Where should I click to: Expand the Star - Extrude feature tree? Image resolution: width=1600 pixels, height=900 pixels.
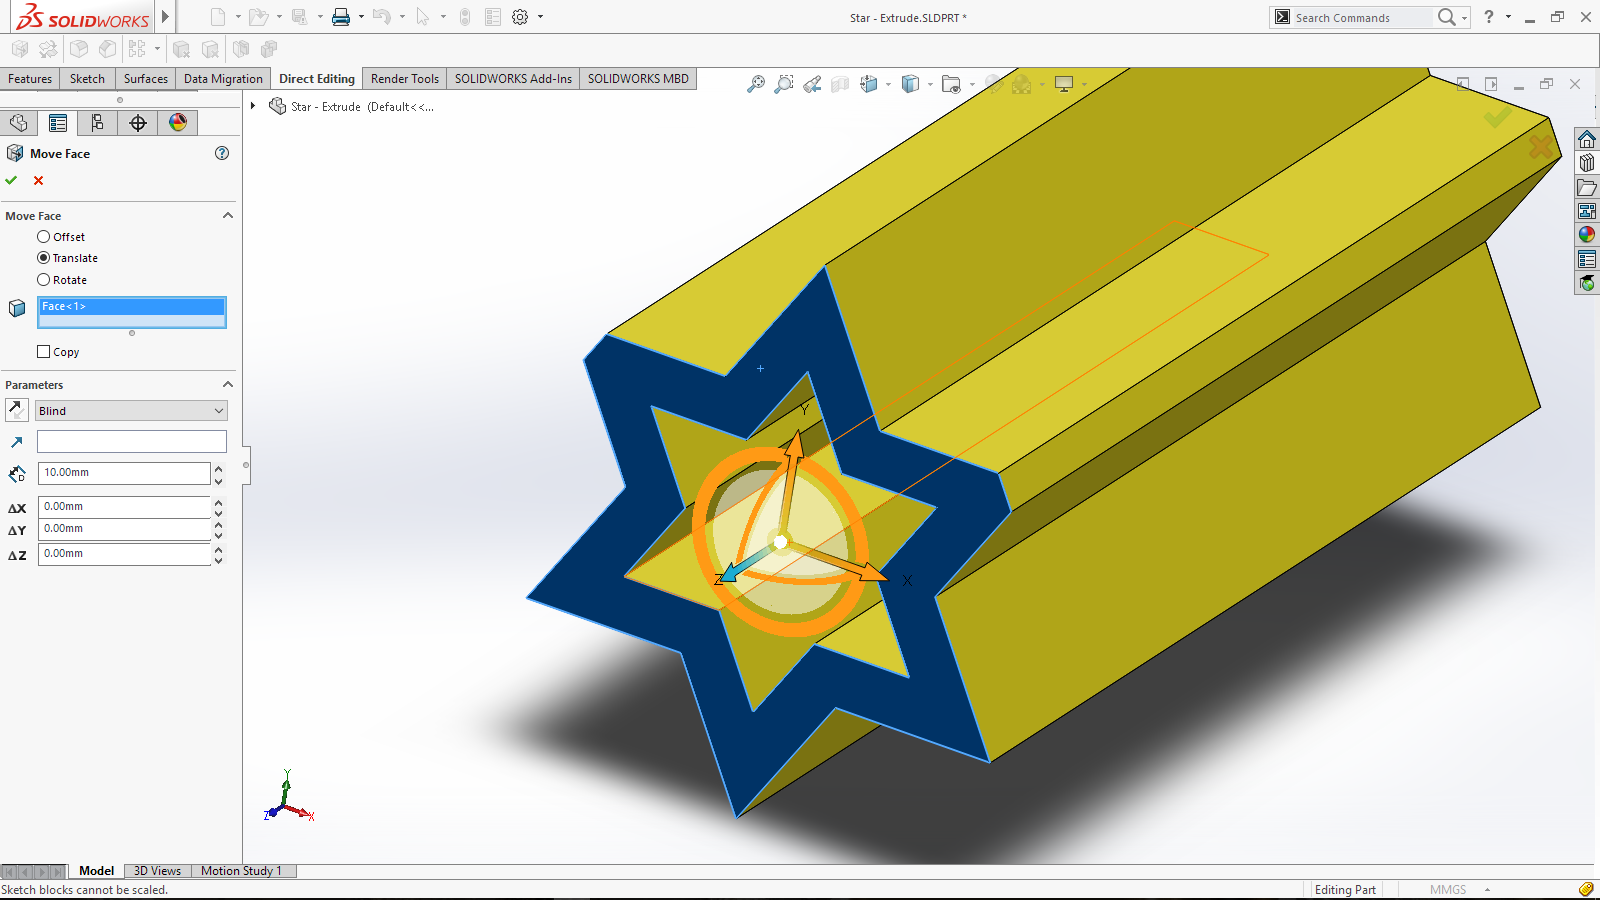point(253,106)
